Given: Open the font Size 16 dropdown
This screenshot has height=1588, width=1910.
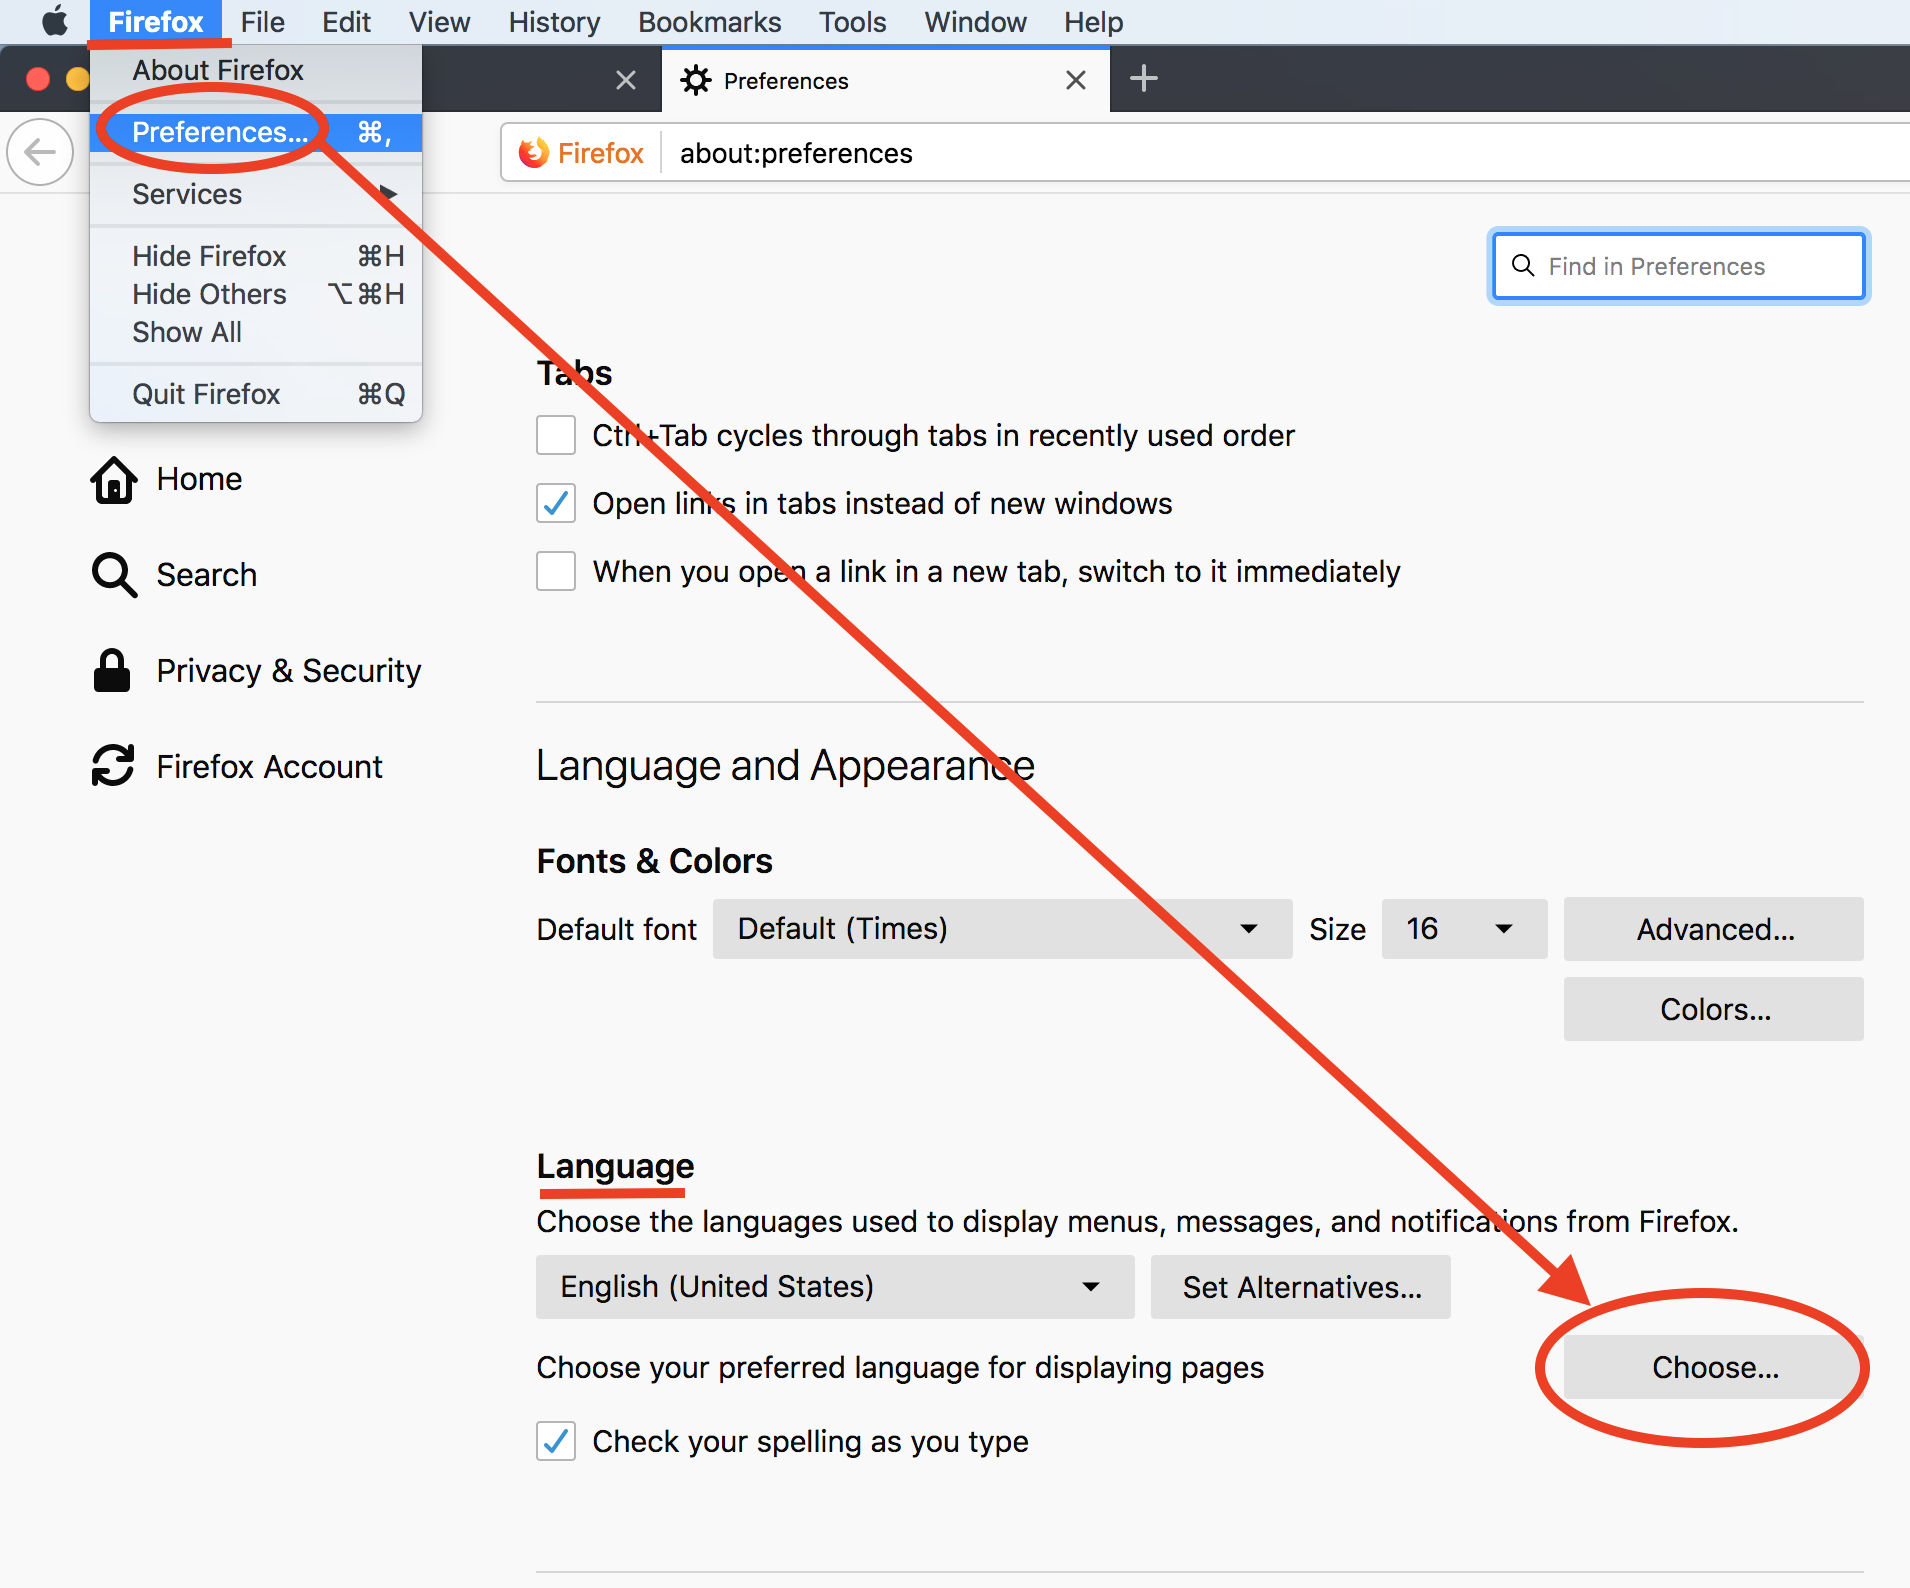Looking at the screenshot, I should click(1464, 929).
